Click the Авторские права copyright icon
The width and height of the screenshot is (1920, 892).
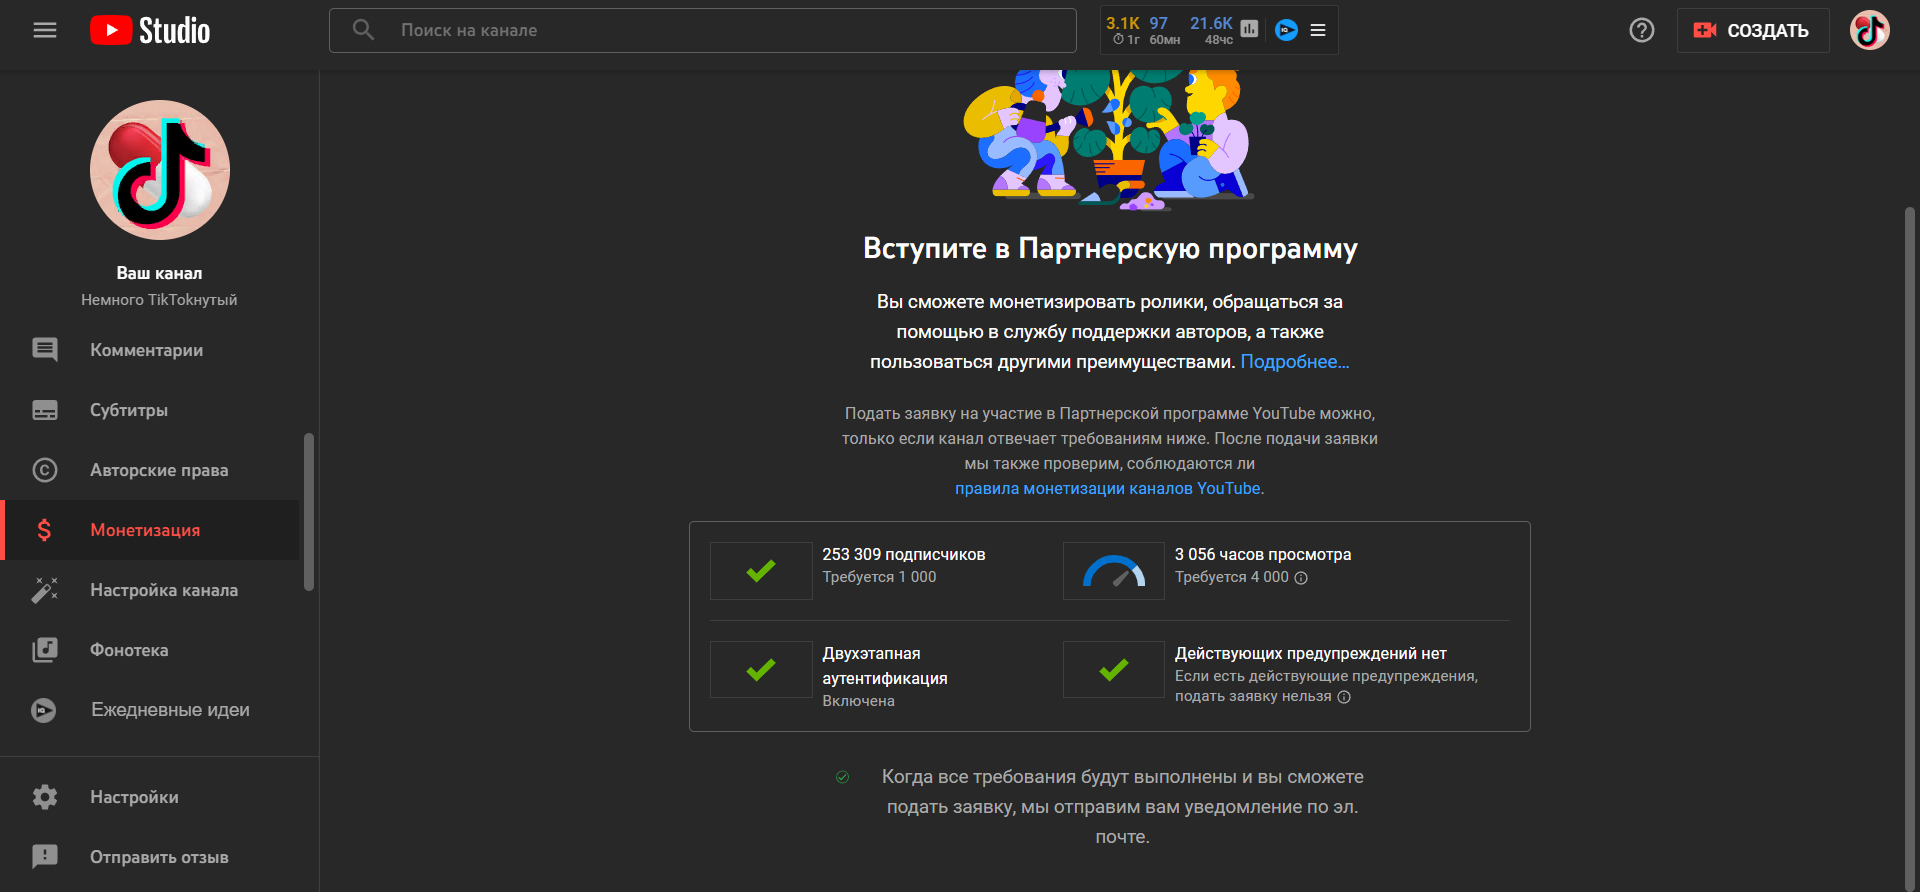[45, 470]
